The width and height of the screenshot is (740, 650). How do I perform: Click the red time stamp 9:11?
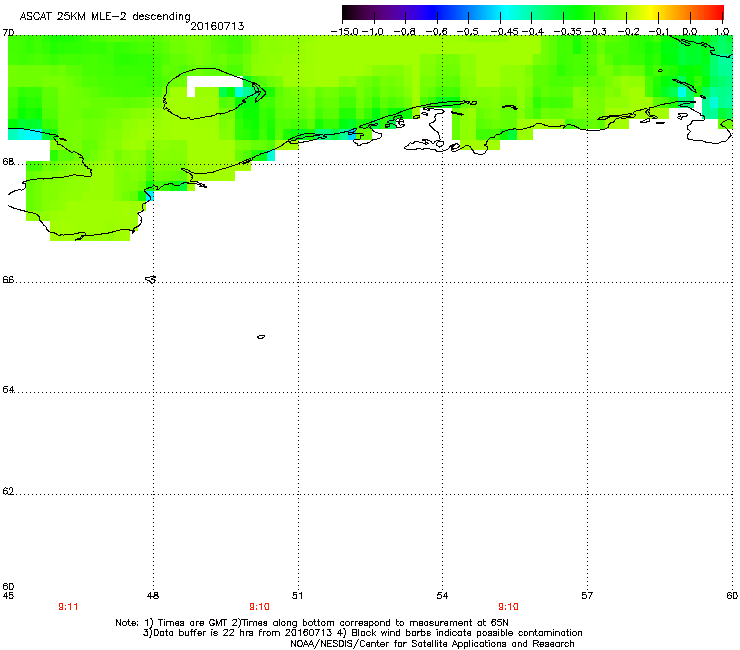(68, 607)
